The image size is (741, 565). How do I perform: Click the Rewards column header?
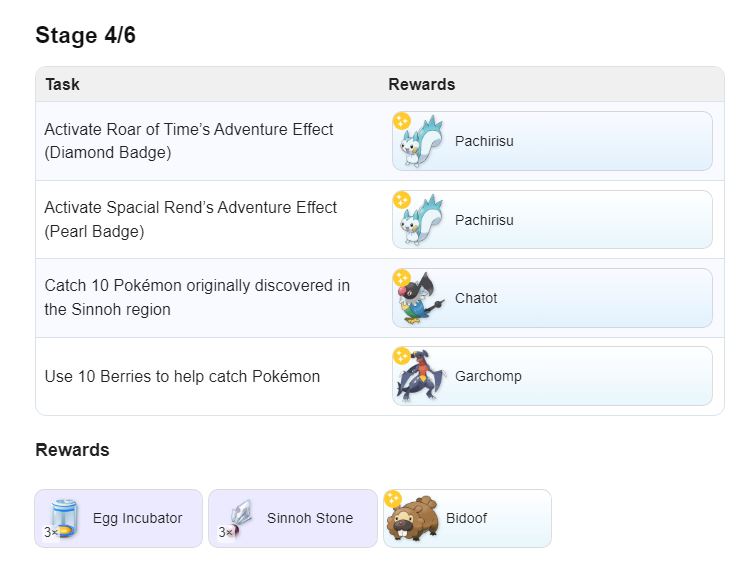(421, 84)
